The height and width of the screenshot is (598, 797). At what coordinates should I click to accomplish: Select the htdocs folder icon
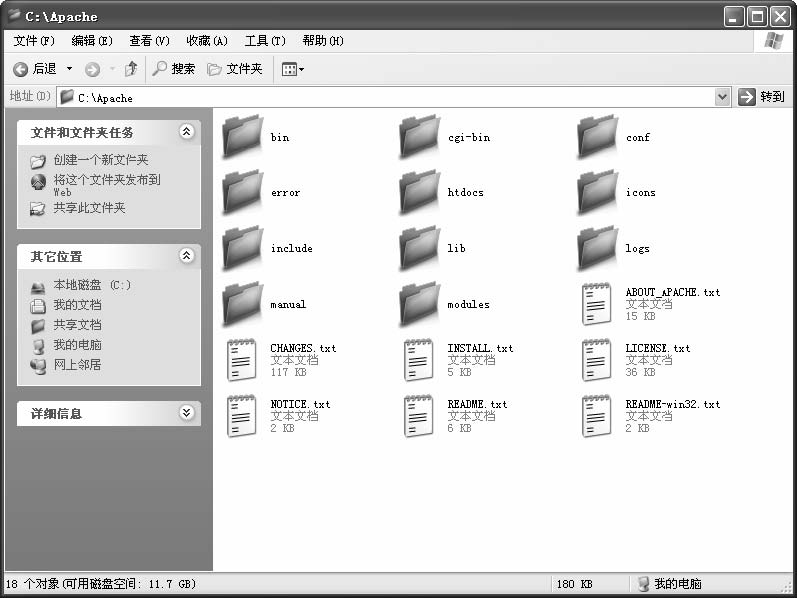coord(420,192)
